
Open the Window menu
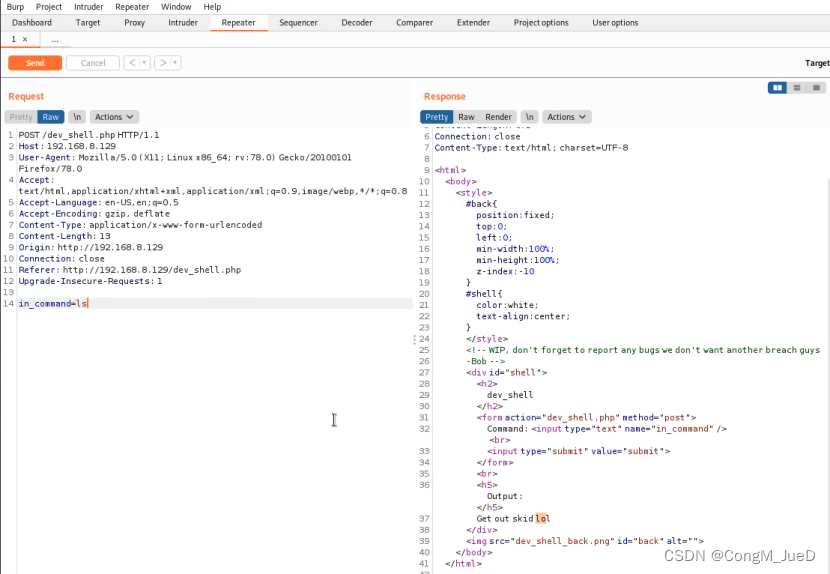click(176, 7)
